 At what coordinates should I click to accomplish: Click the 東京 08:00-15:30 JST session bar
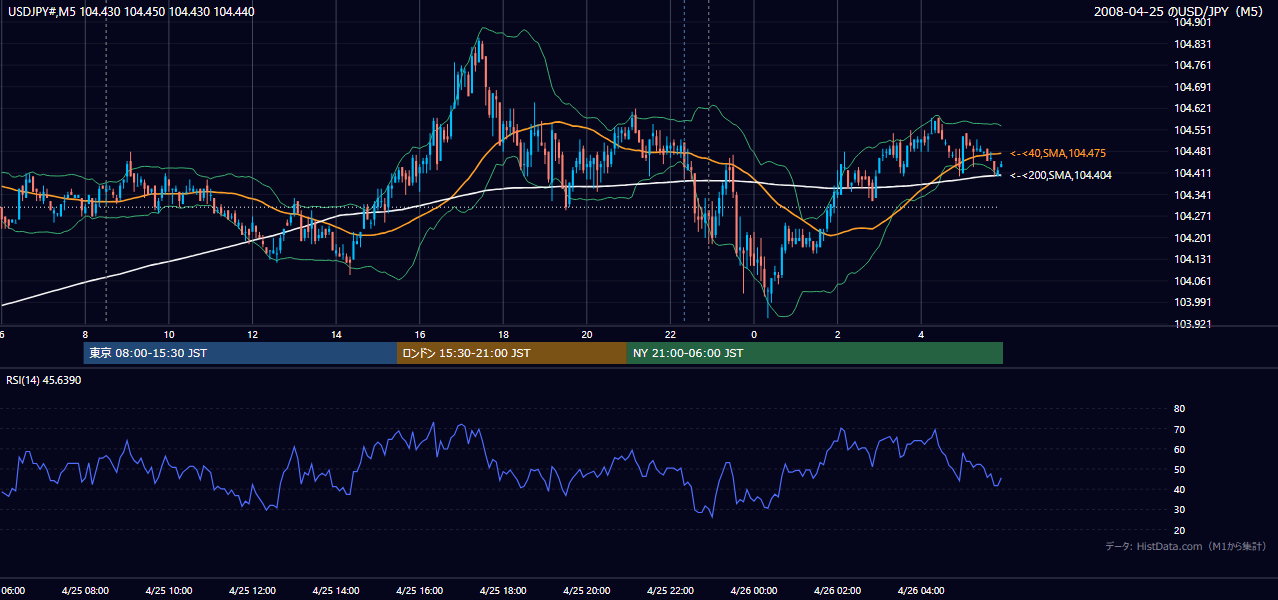tap(240, 353)
